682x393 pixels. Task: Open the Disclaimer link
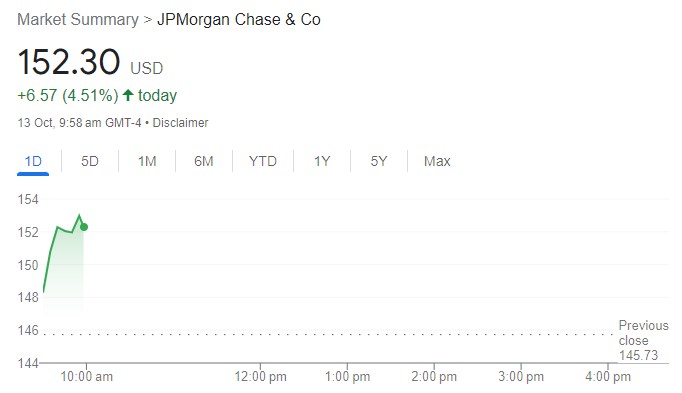180,123
